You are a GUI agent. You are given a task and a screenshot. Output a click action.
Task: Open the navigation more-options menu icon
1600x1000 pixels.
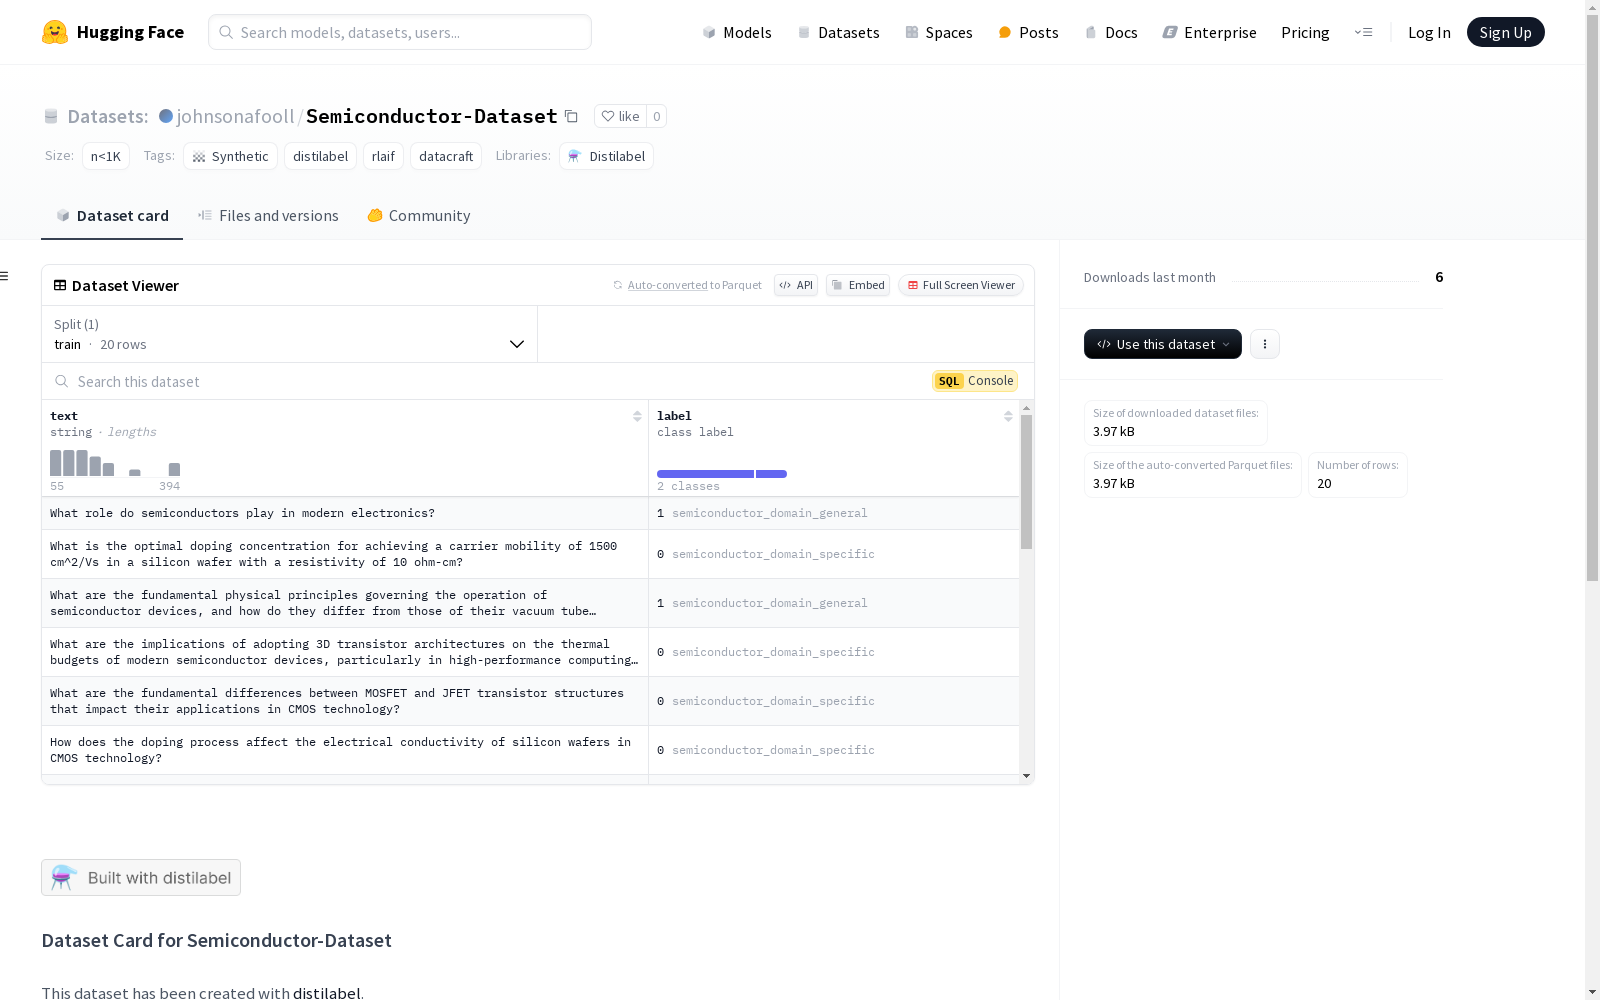point(1363,32)
